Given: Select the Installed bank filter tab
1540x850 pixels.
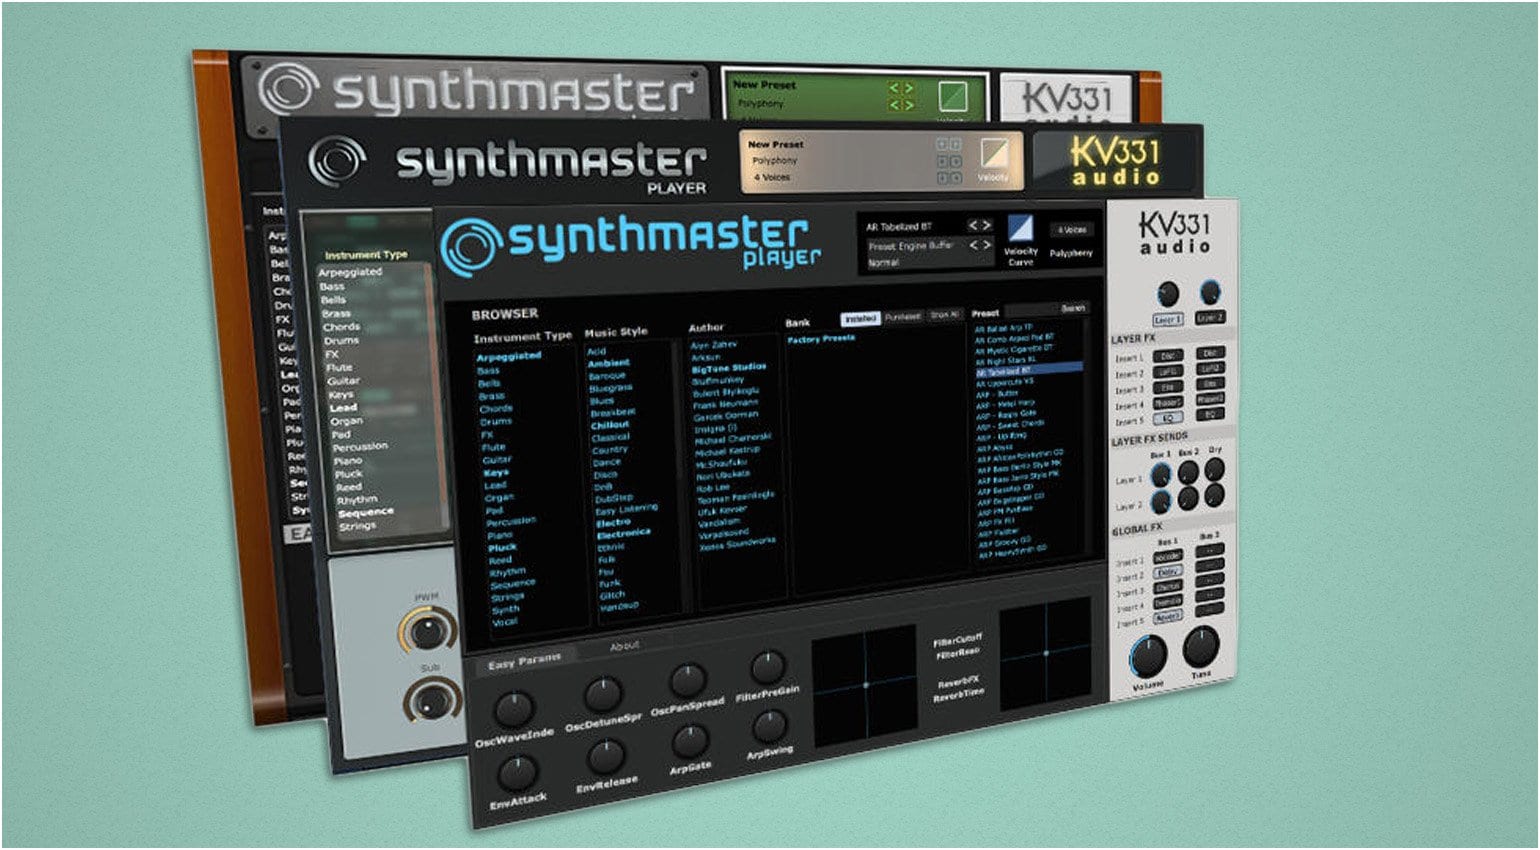Looking at the screenshot, I should [x=860, y=319].
